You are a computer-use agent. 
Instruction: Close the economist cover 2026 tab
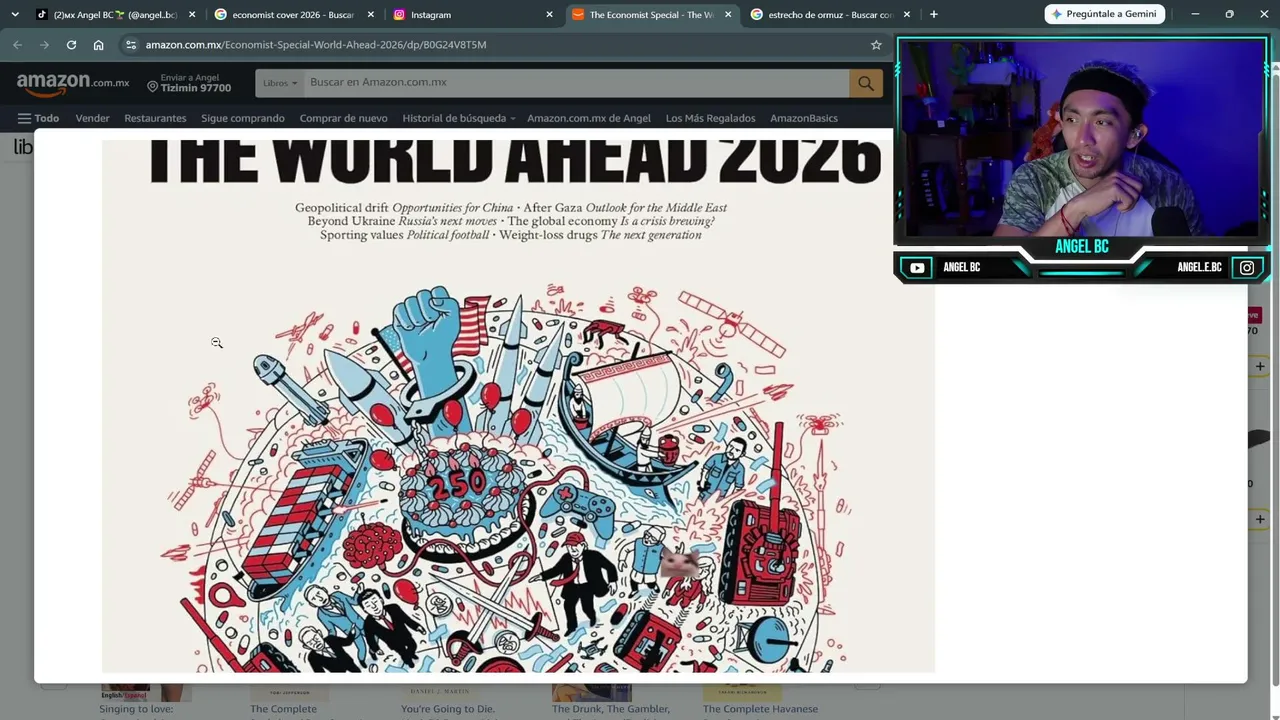[371, 15]
